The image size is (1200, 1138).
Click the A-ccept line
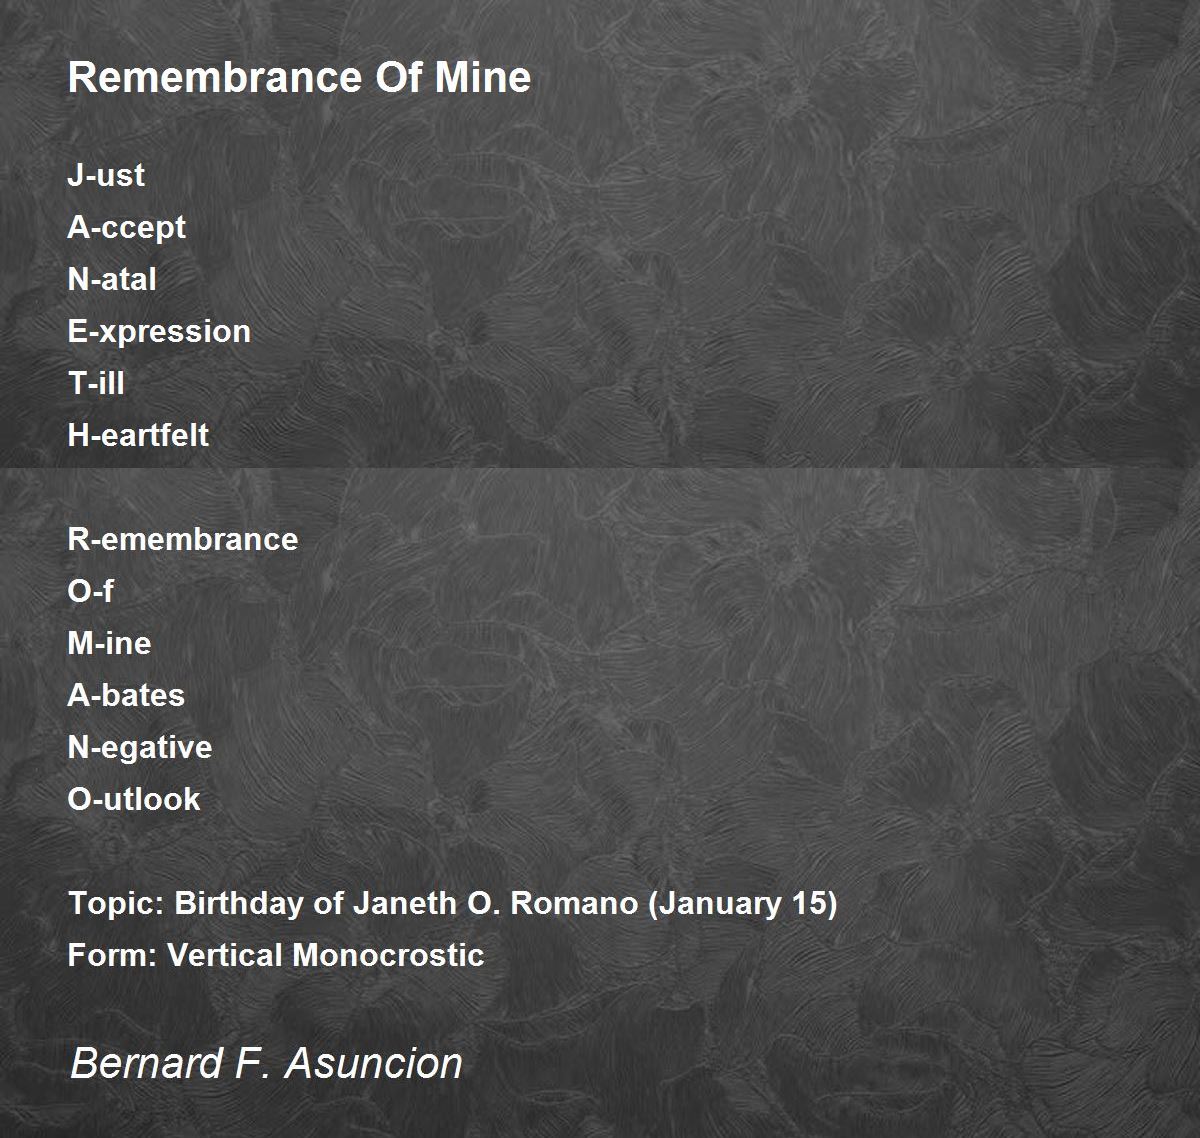click(126, 228)
